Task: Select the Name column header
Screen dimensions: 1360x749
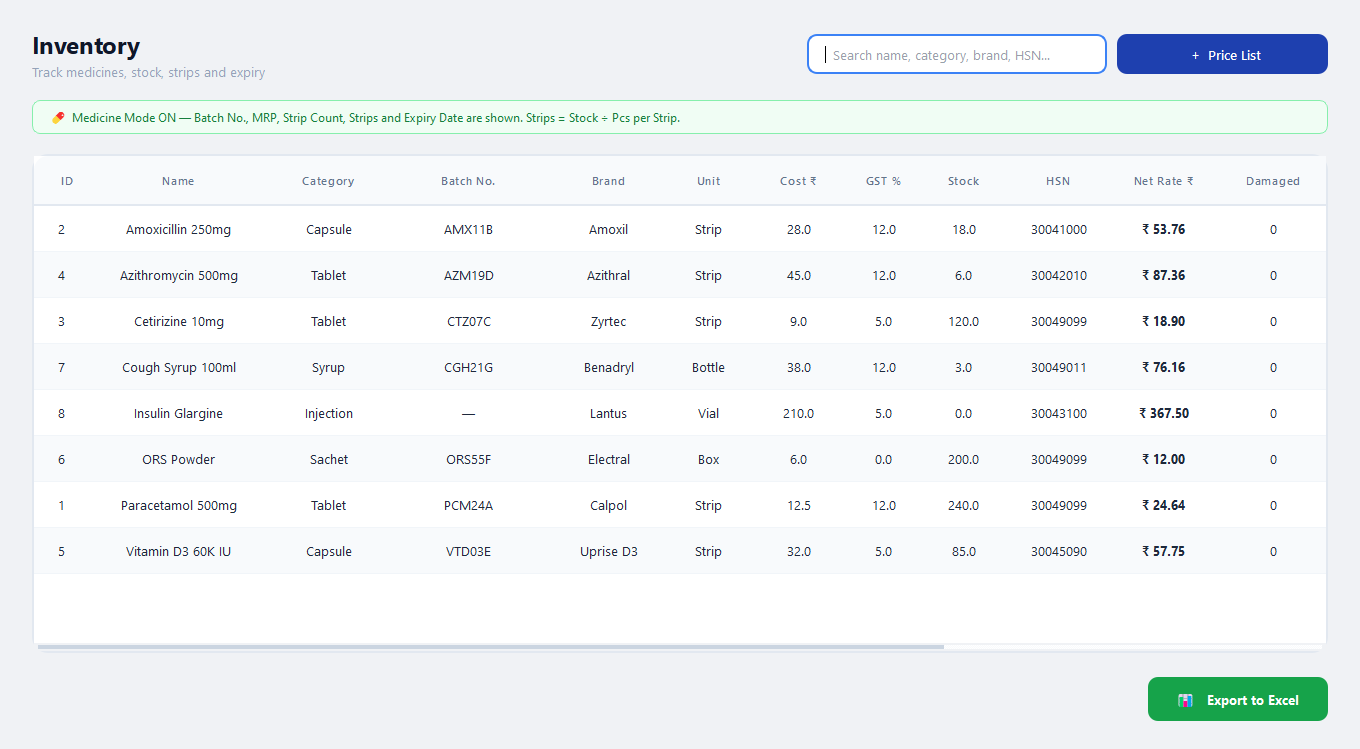Action: coord(178,181)
